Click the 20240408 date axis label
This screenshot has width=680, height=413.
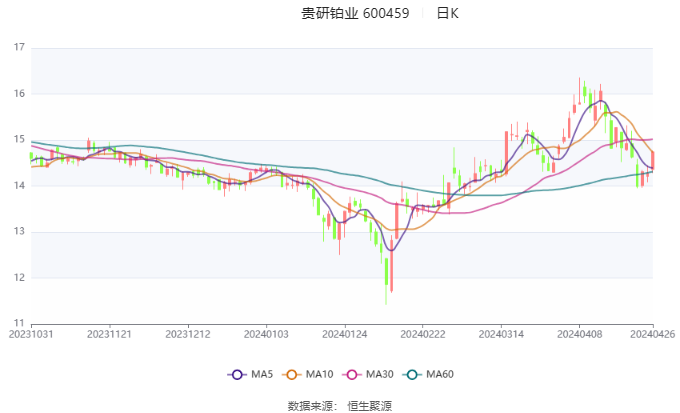pyautogui.click(x=580, y=334)
